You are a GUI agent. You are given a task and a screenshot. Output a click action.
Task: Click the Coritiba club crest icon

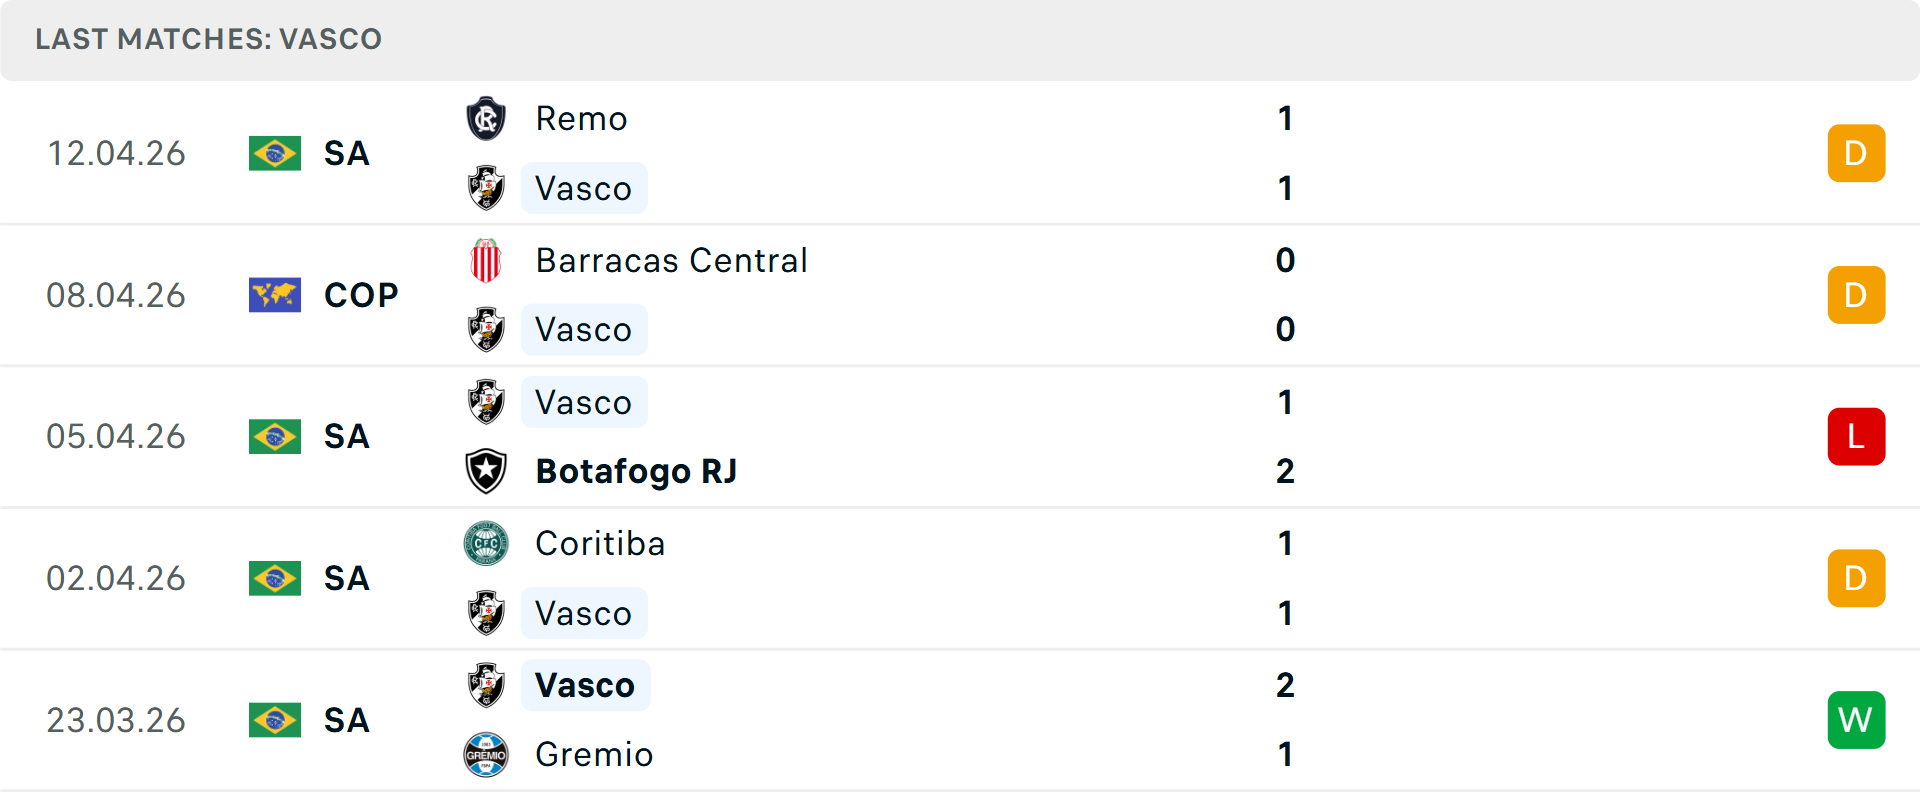click(486, 544)
